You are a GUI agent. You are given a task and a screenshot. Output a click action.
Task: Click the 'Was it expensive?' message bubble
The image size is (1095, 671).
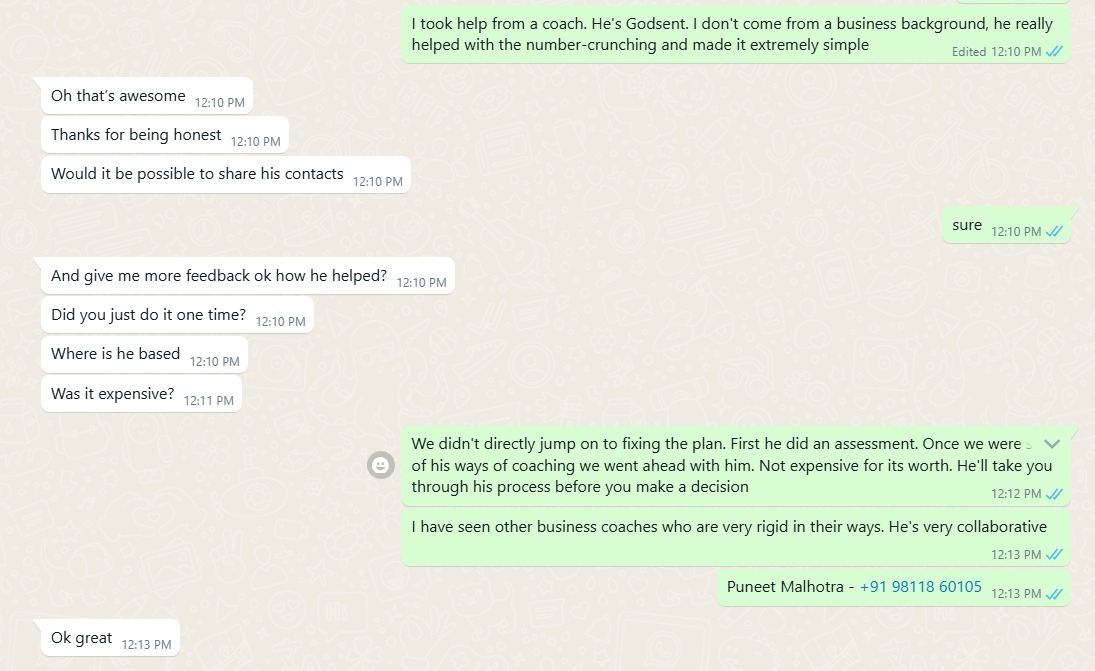click(x=112, y=394)
